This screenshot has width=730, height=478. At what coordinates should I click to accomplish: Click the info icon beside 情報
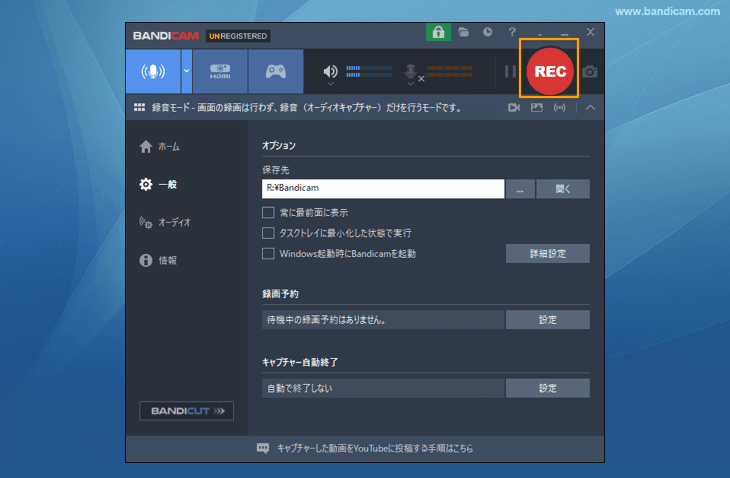coord(146,260)
